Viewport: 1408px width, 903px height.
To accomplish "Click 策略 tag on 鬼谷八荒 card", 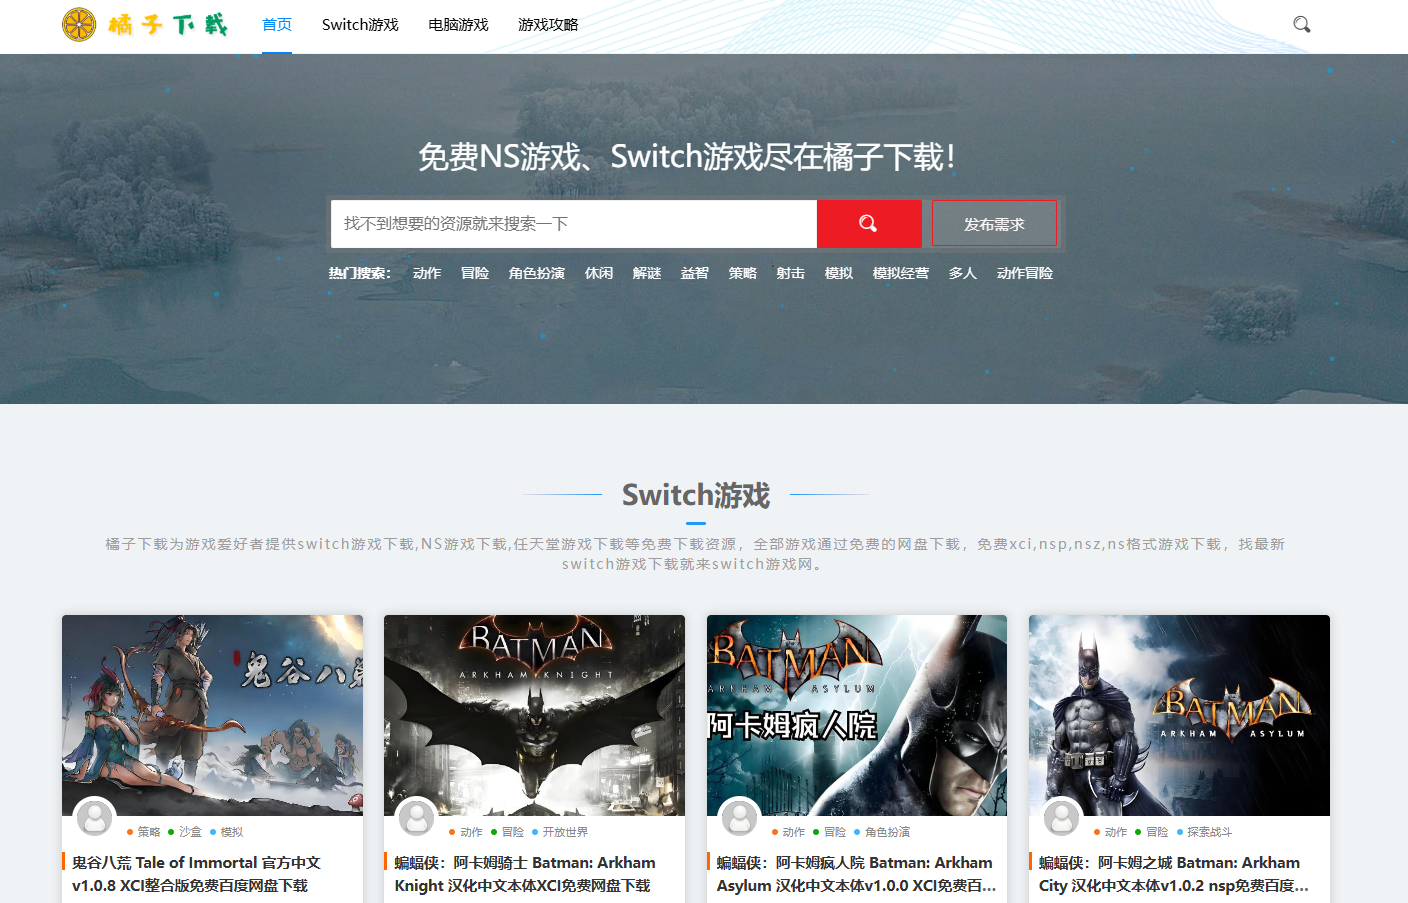I will 149,832.
